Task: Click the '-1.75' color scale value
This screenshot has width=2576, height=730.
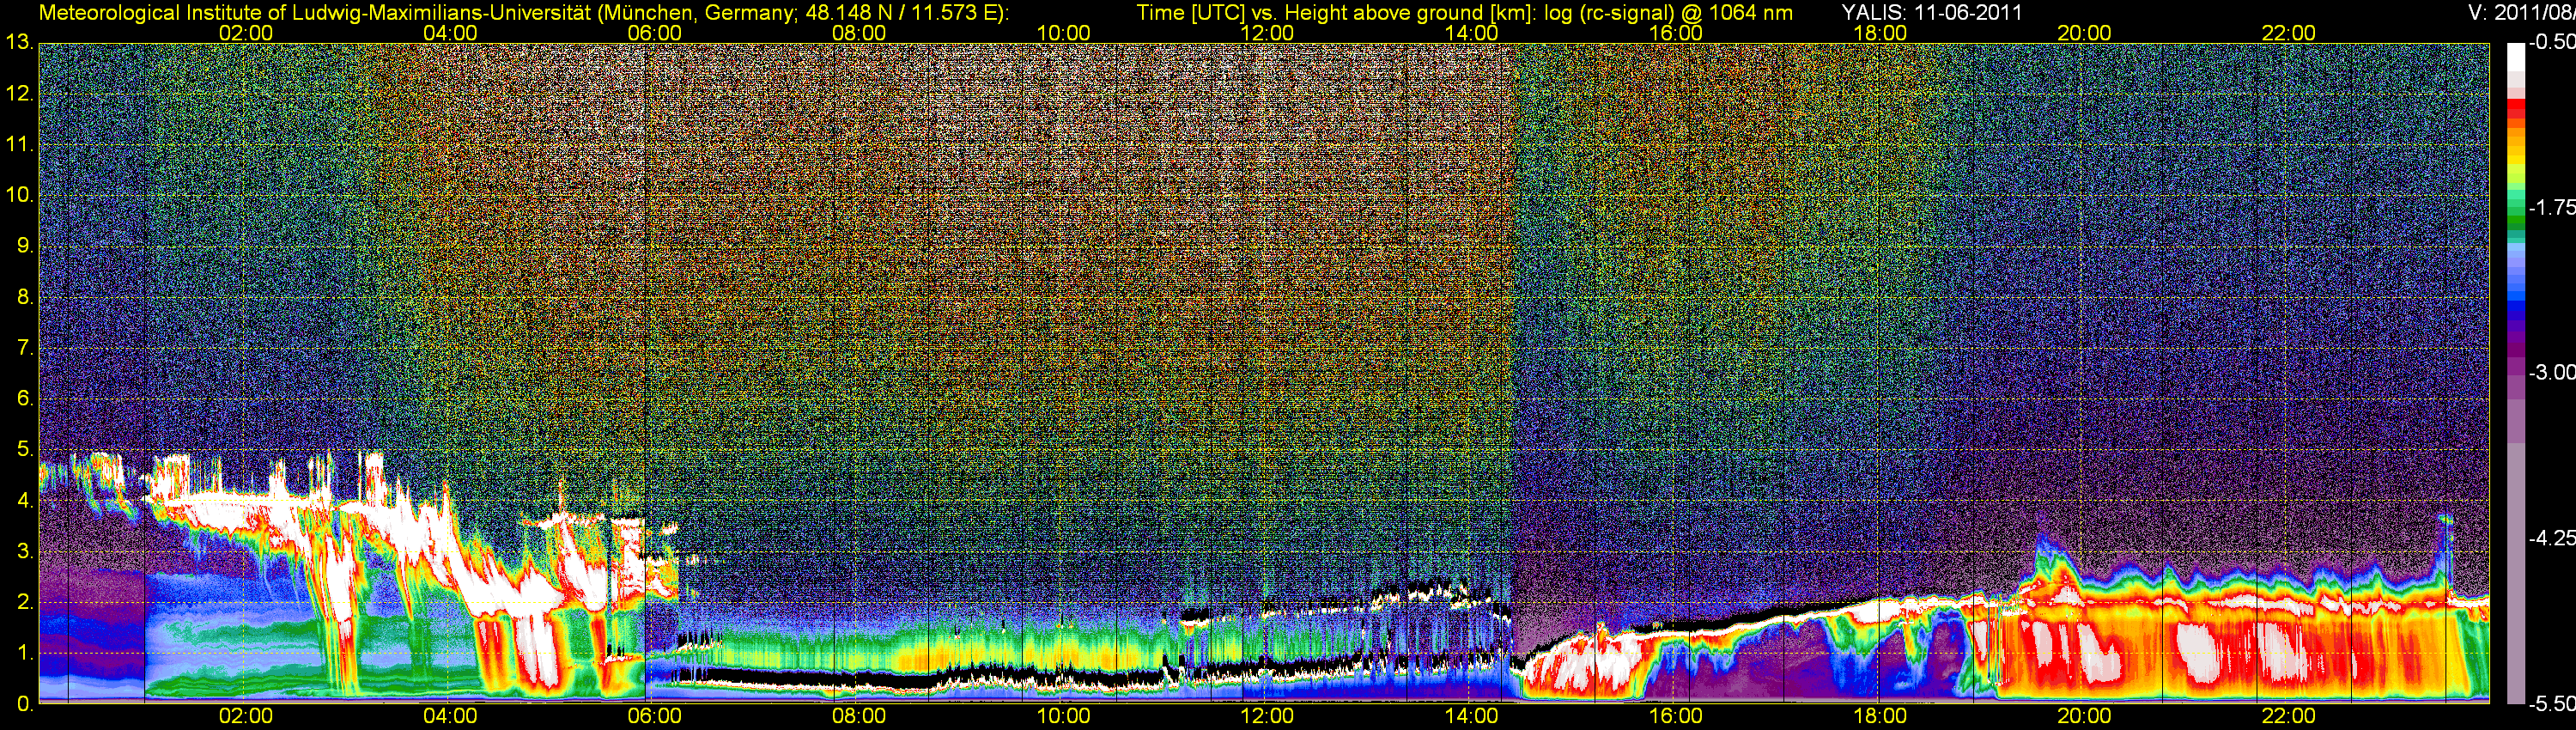Action: click(x=2552, y=207)
